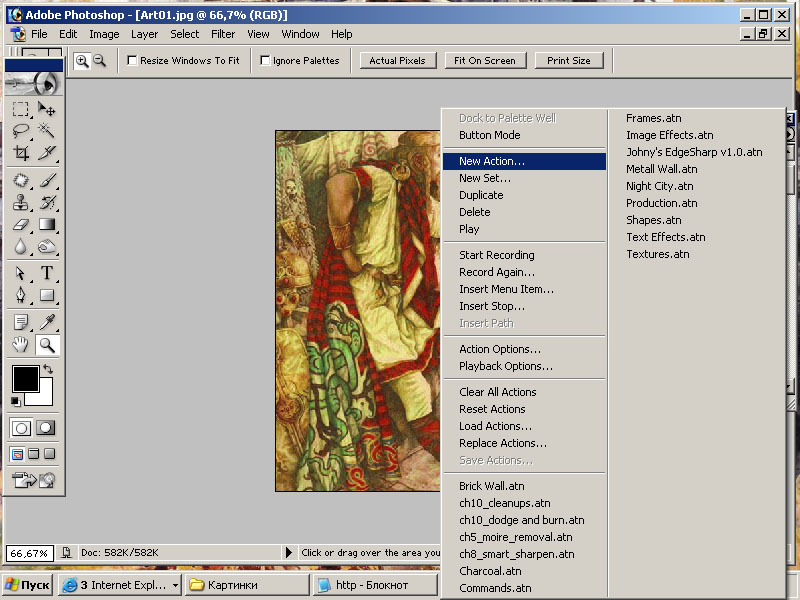The width and height of the screenshot is (800, 600).
Task: Select Load Actions... menu entry
Action: click(524, 426)
